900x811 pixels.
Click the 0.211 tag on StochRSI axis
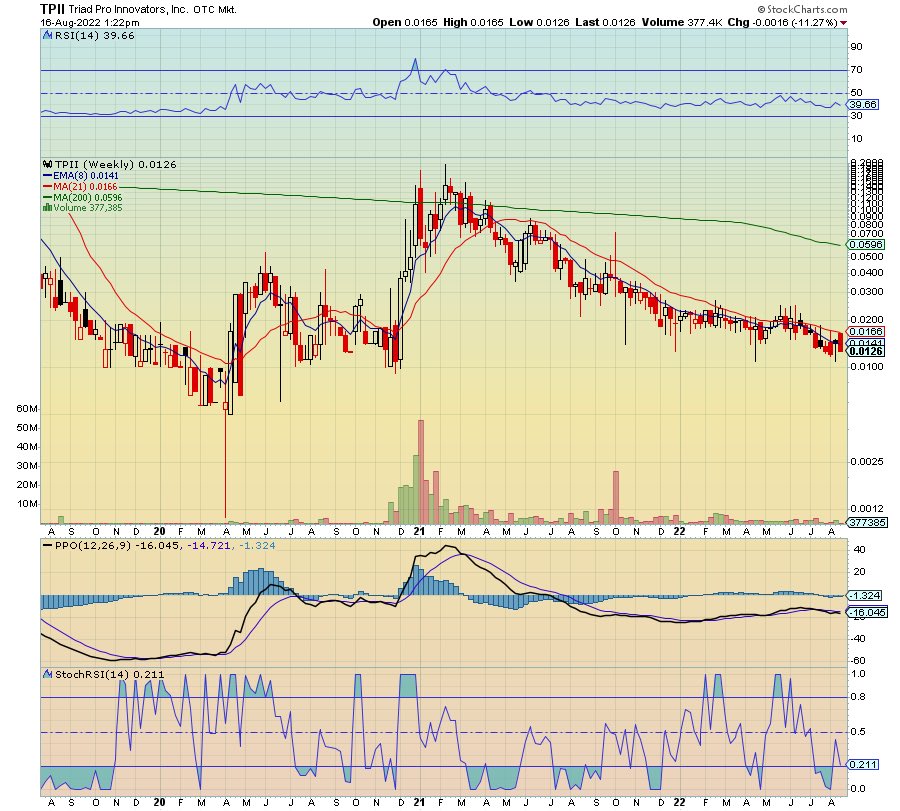(x=863, y=765)
